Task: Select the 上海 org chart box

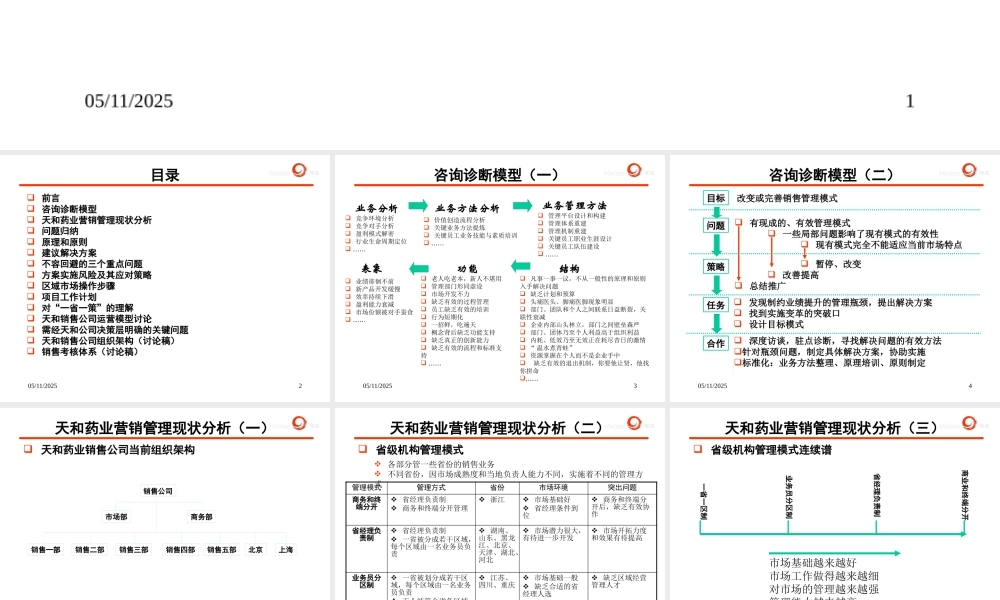Action: (x=286, y=550)
